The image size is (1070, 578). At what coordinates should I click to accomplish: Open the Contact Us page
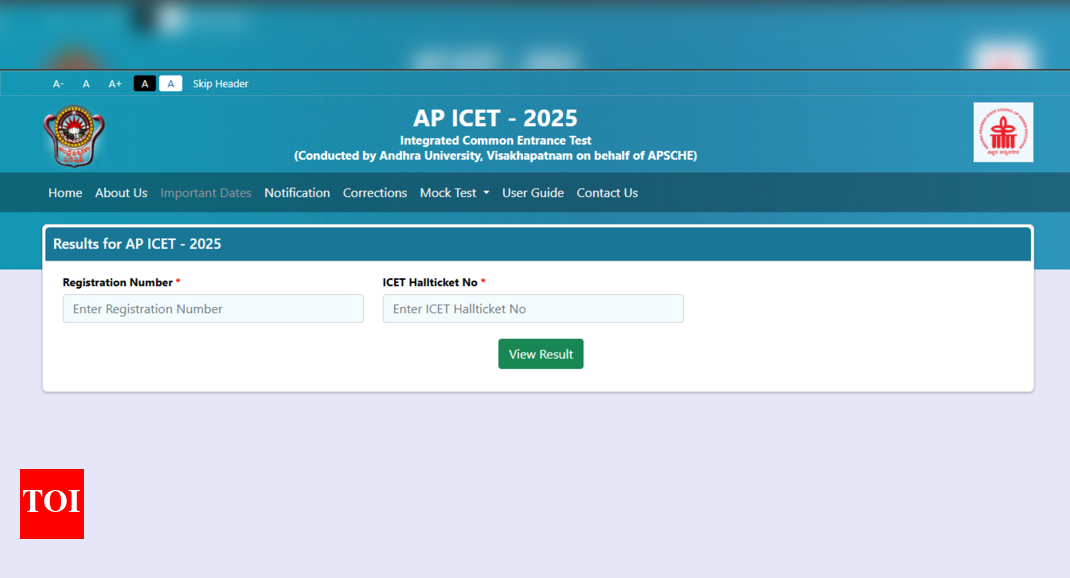(x=607, y=193)
